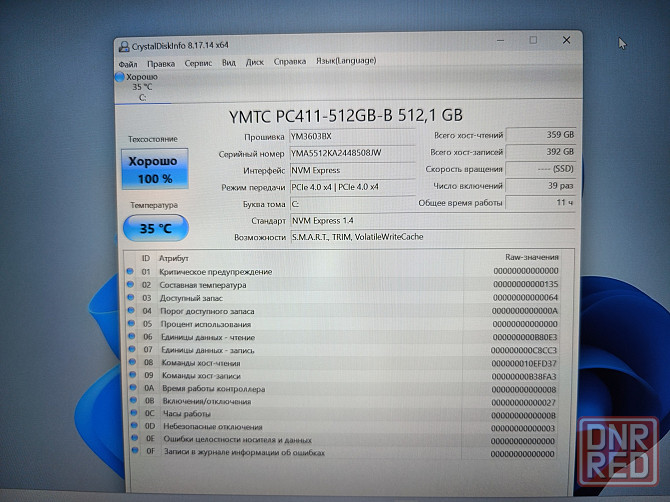Click the Хорошо 100 % health status button

click(153, 170)
